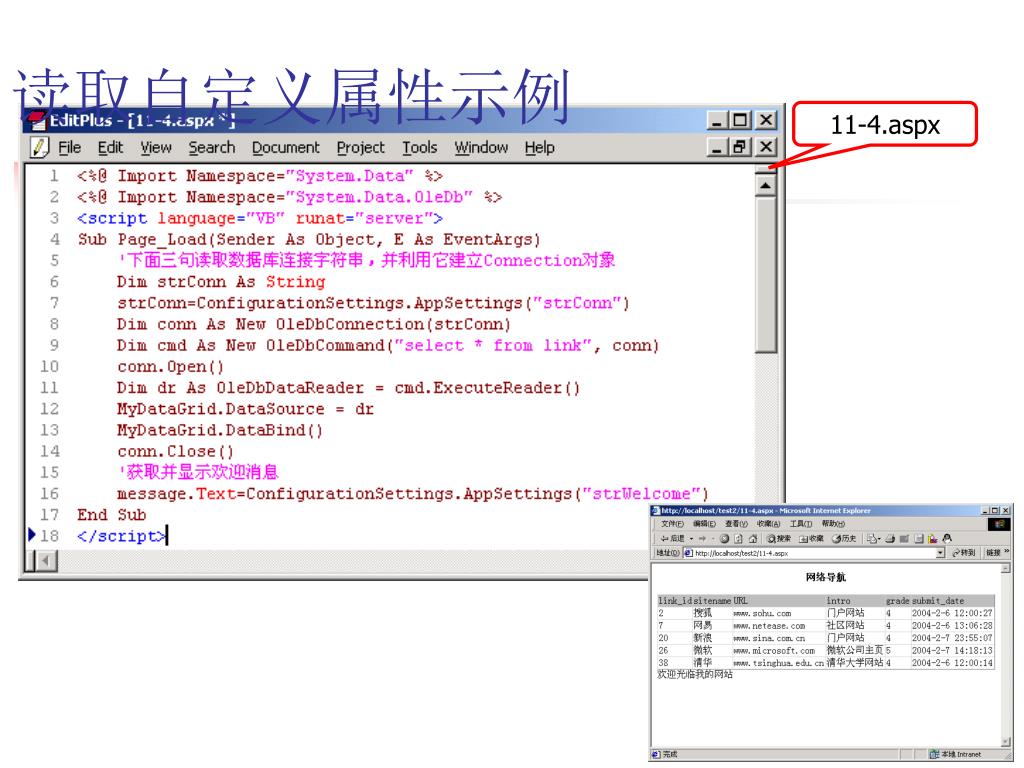Click the IE Discuss toolbar icon
This screenshot has height=768, width=1024.
919,539
